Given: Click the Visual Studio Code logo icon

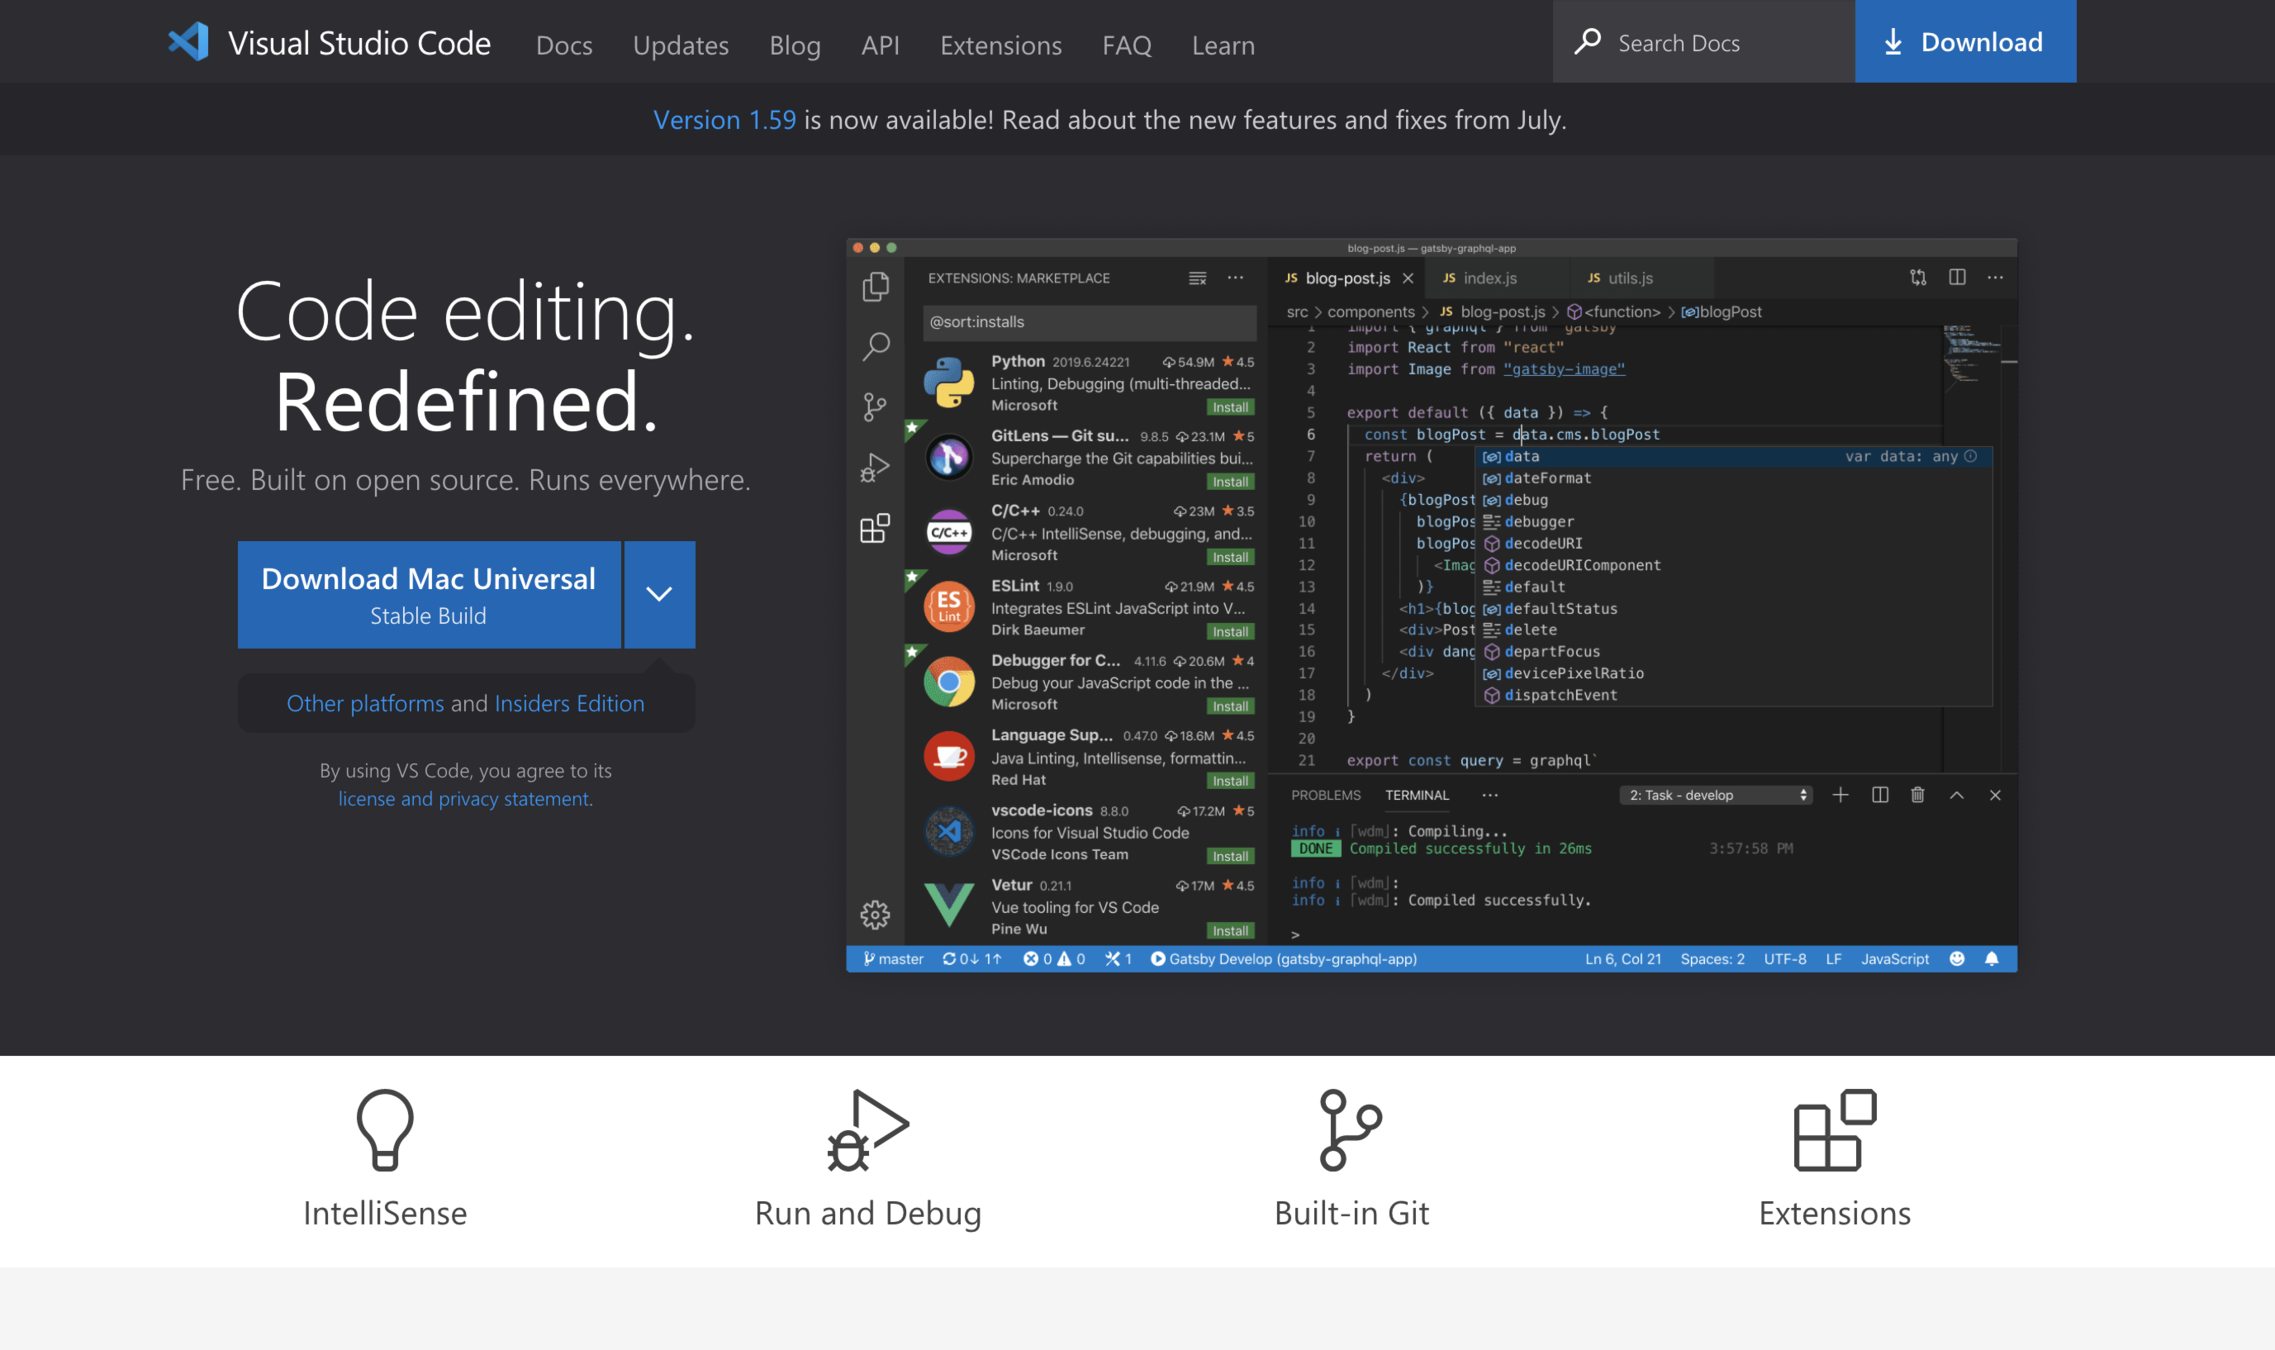Looking at the screenshot, I should pos(188,42).
